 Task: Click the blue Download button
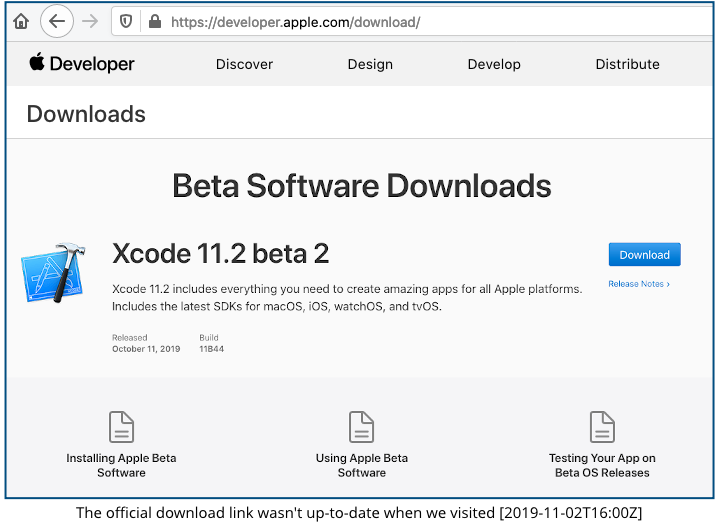(644, 254)
